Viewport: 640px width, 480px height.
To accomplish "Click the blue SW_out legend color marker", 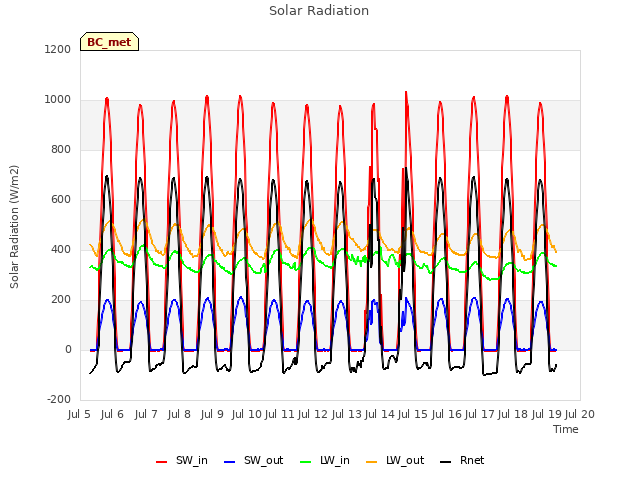I will pos(230,462).
